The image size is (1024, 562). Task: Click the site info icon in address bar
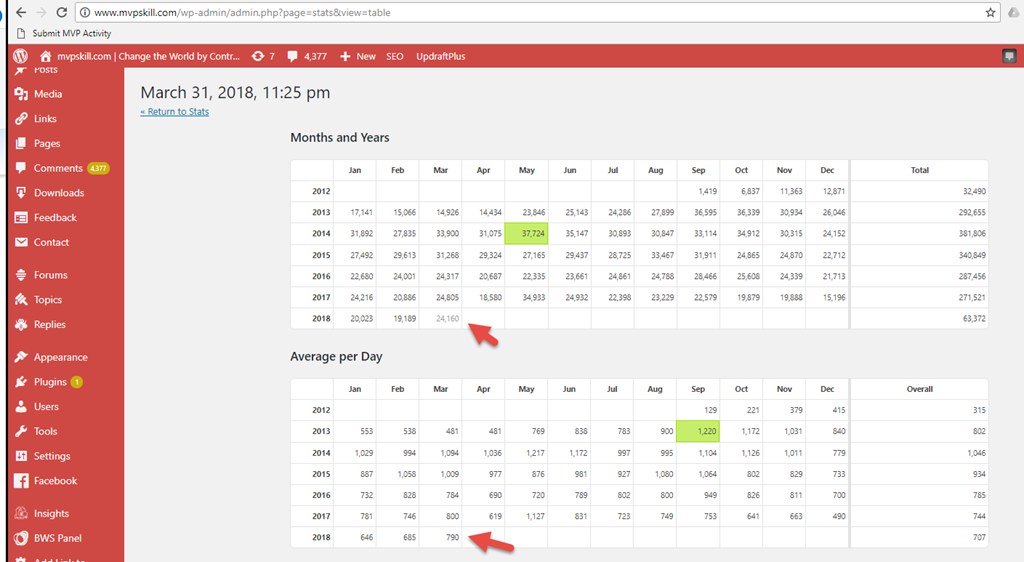[85, 12]
